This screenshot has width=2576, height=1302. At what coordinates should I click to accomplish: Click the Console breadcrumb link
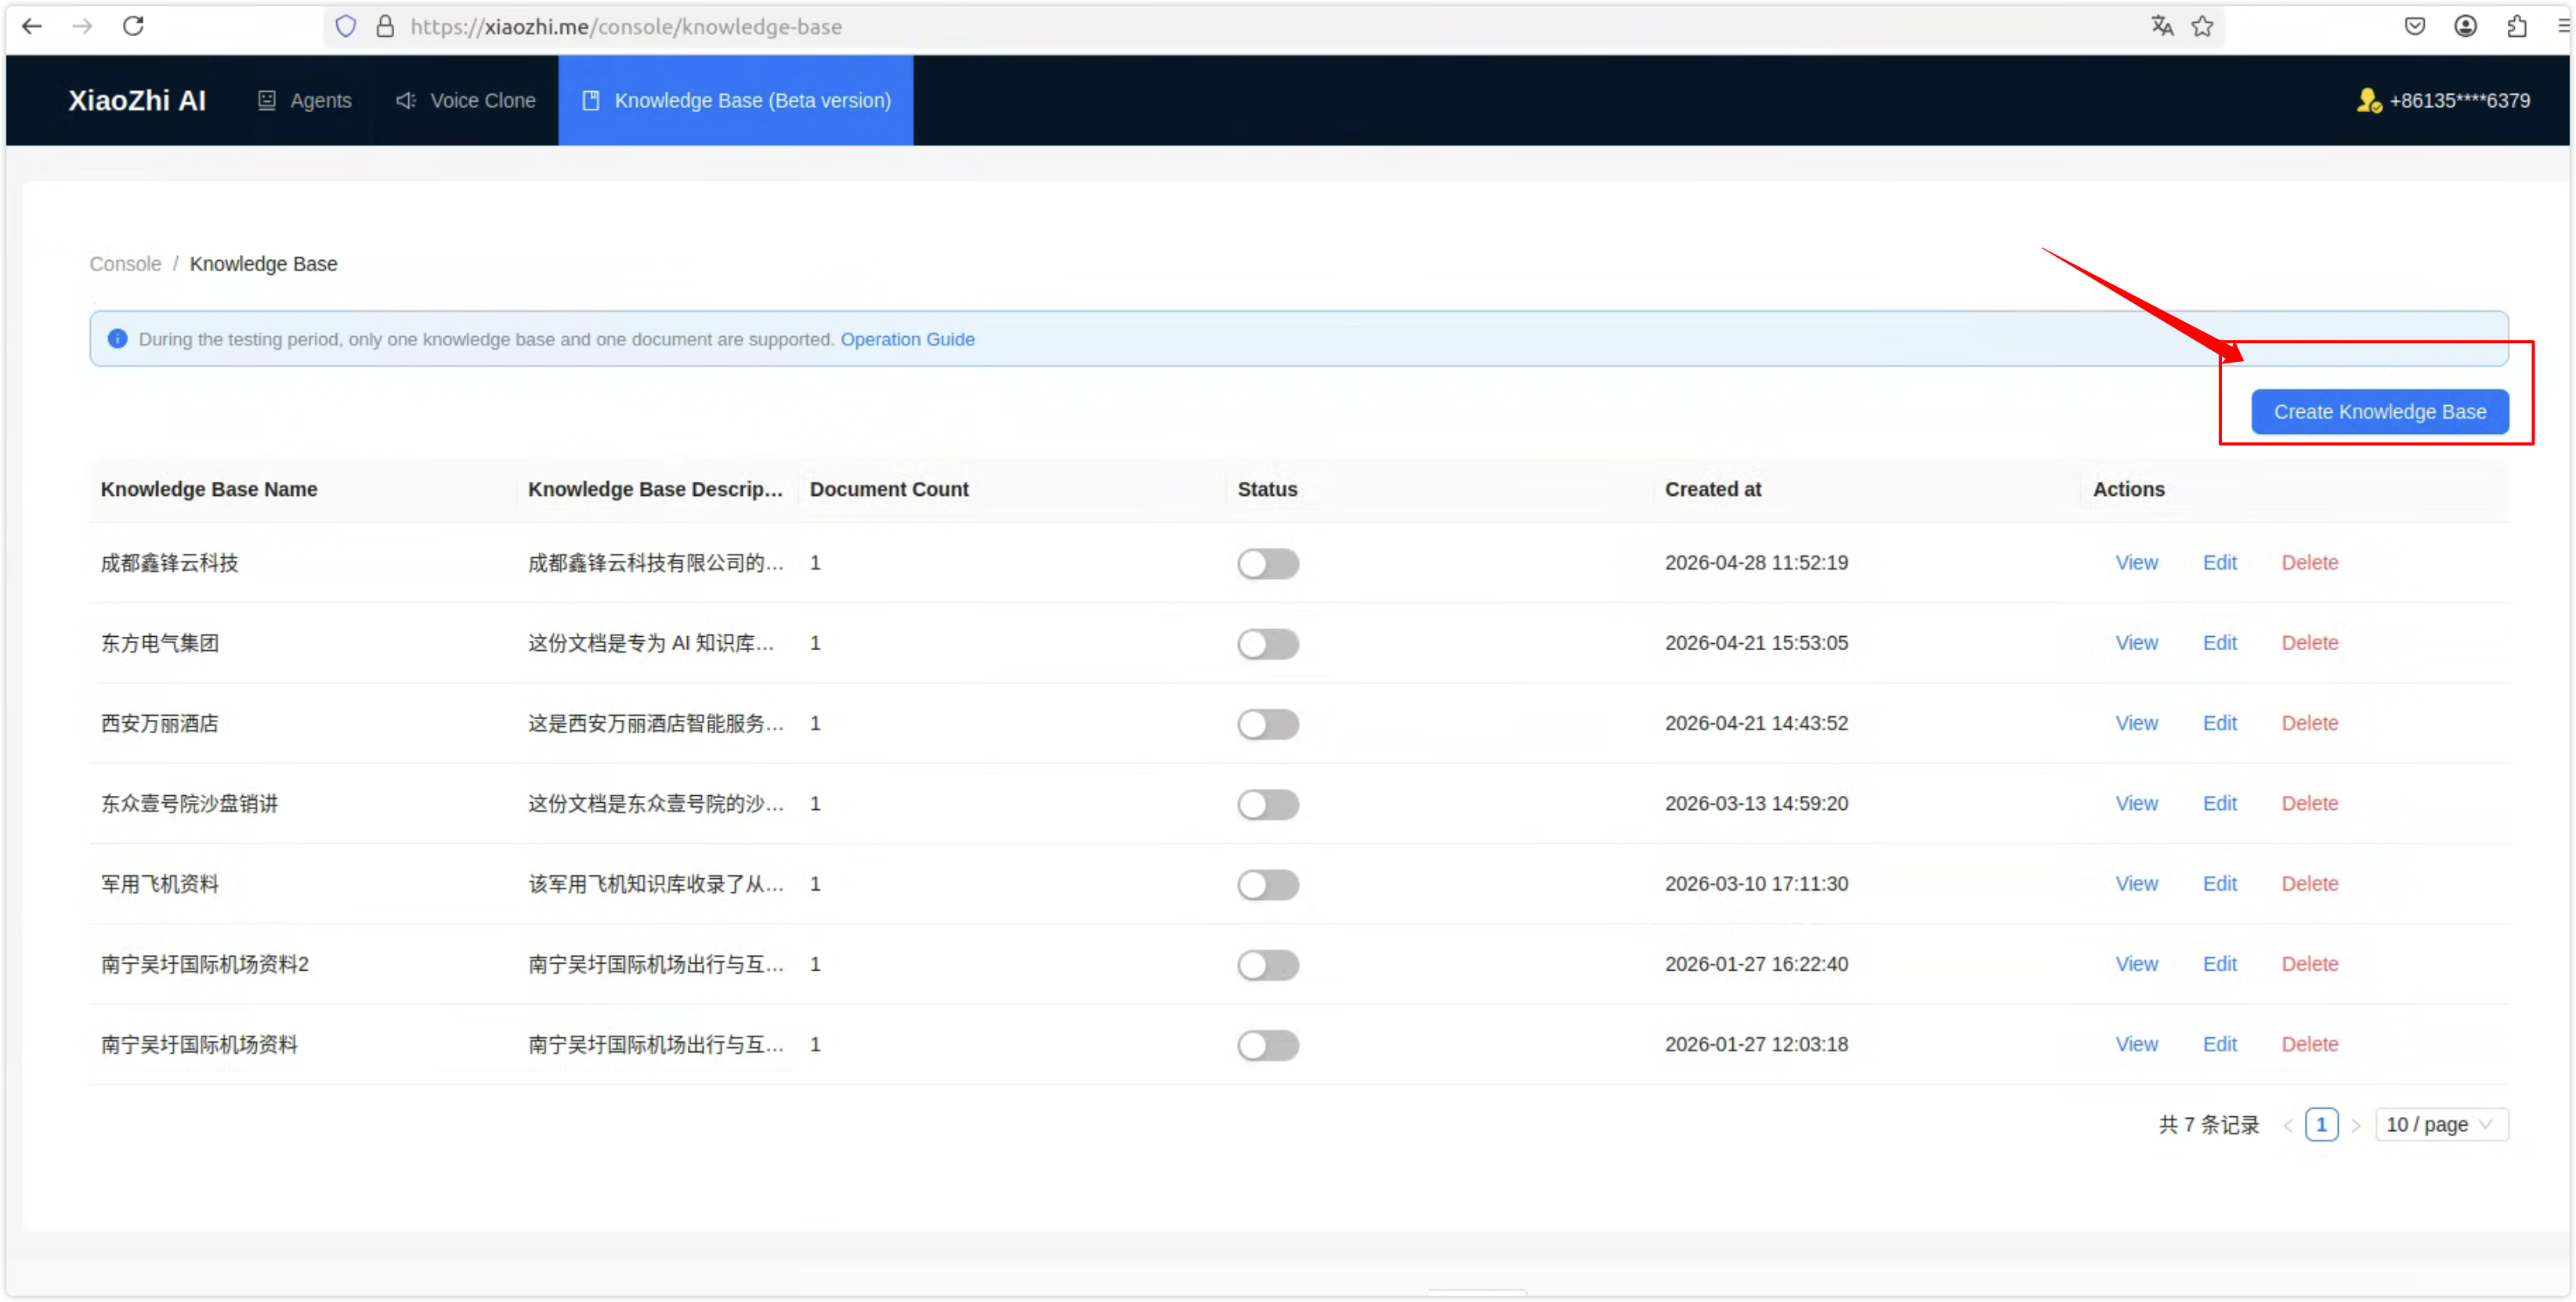(125, 264)
